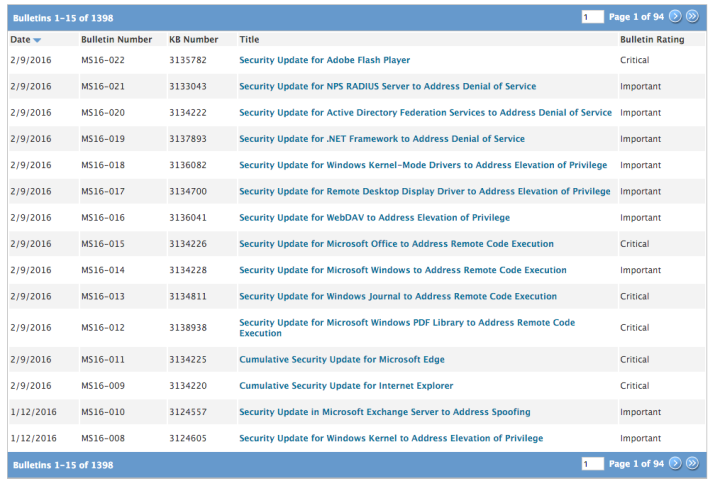The height and width of the screenshot is (486, 715).
Task: Select bulletin number MS16-010
Action: (103, 412)
